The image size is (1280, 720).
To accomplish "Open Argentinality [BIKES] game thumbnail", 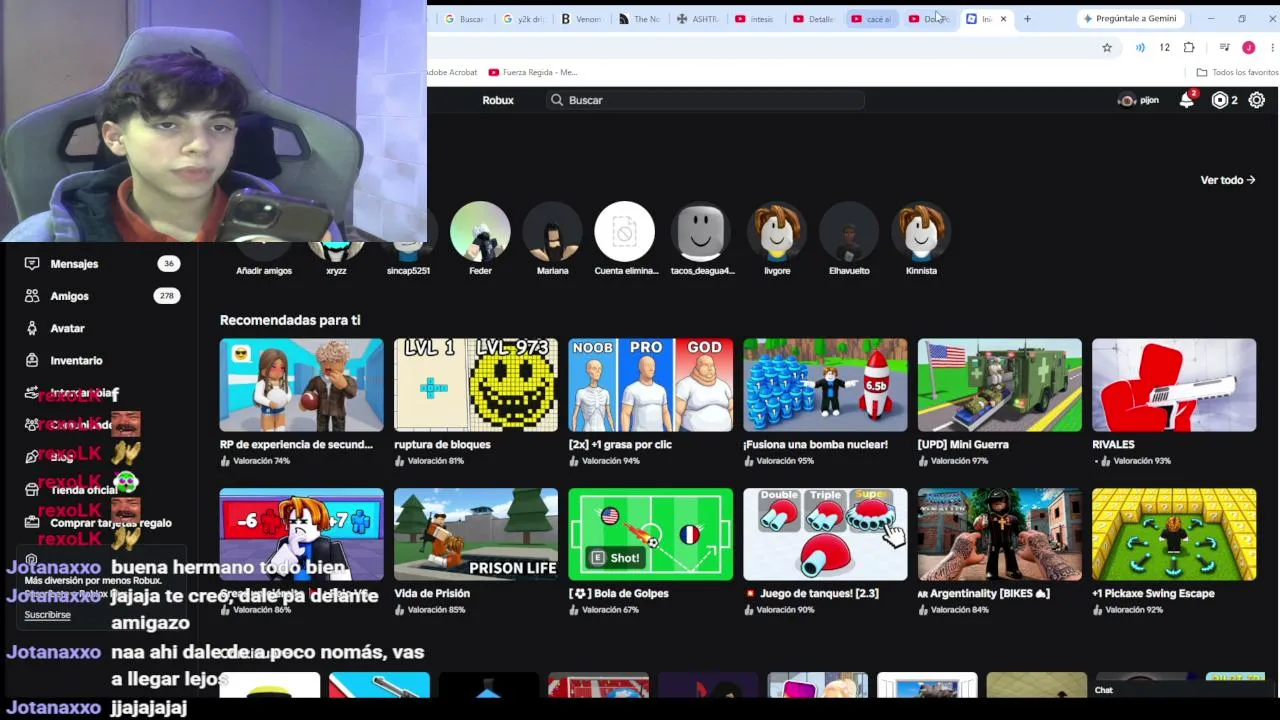I will pyautogui.click(x=999, y=534).
